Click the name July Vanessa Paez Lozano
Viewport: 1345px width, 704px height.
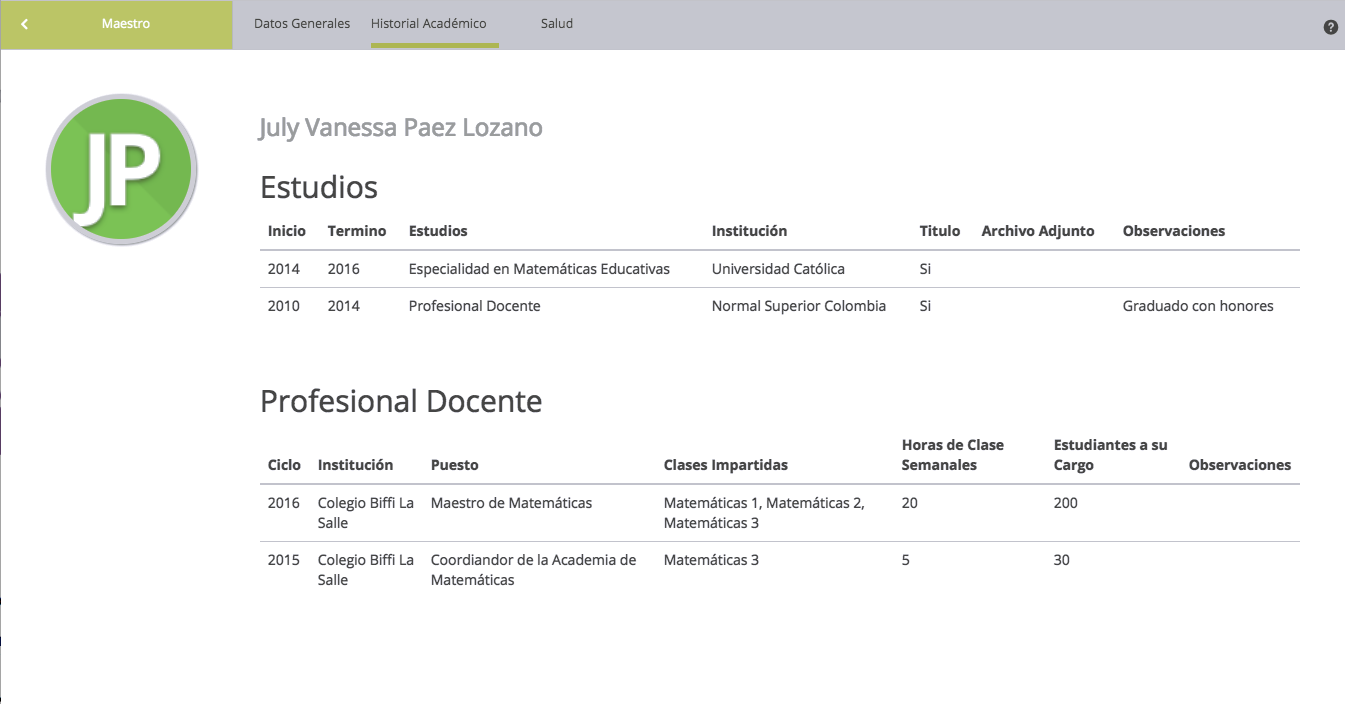(x=400, y=128)
